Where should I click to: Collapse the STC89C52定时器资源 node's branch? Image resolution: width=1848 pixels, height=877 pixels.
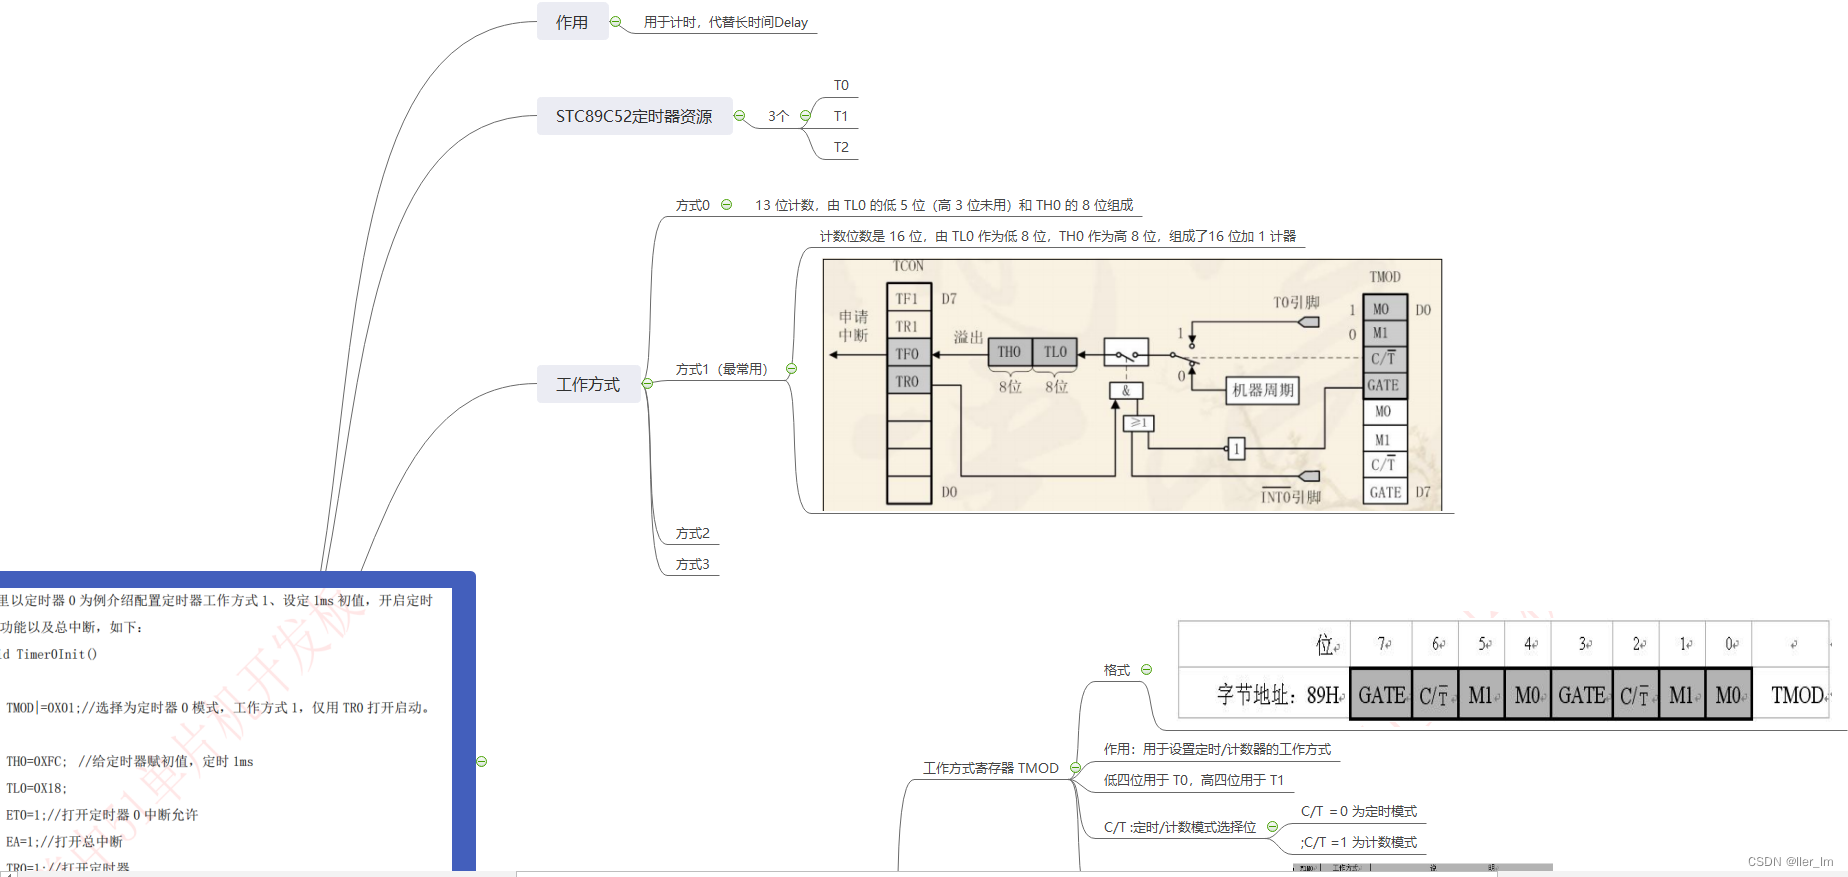740,116
